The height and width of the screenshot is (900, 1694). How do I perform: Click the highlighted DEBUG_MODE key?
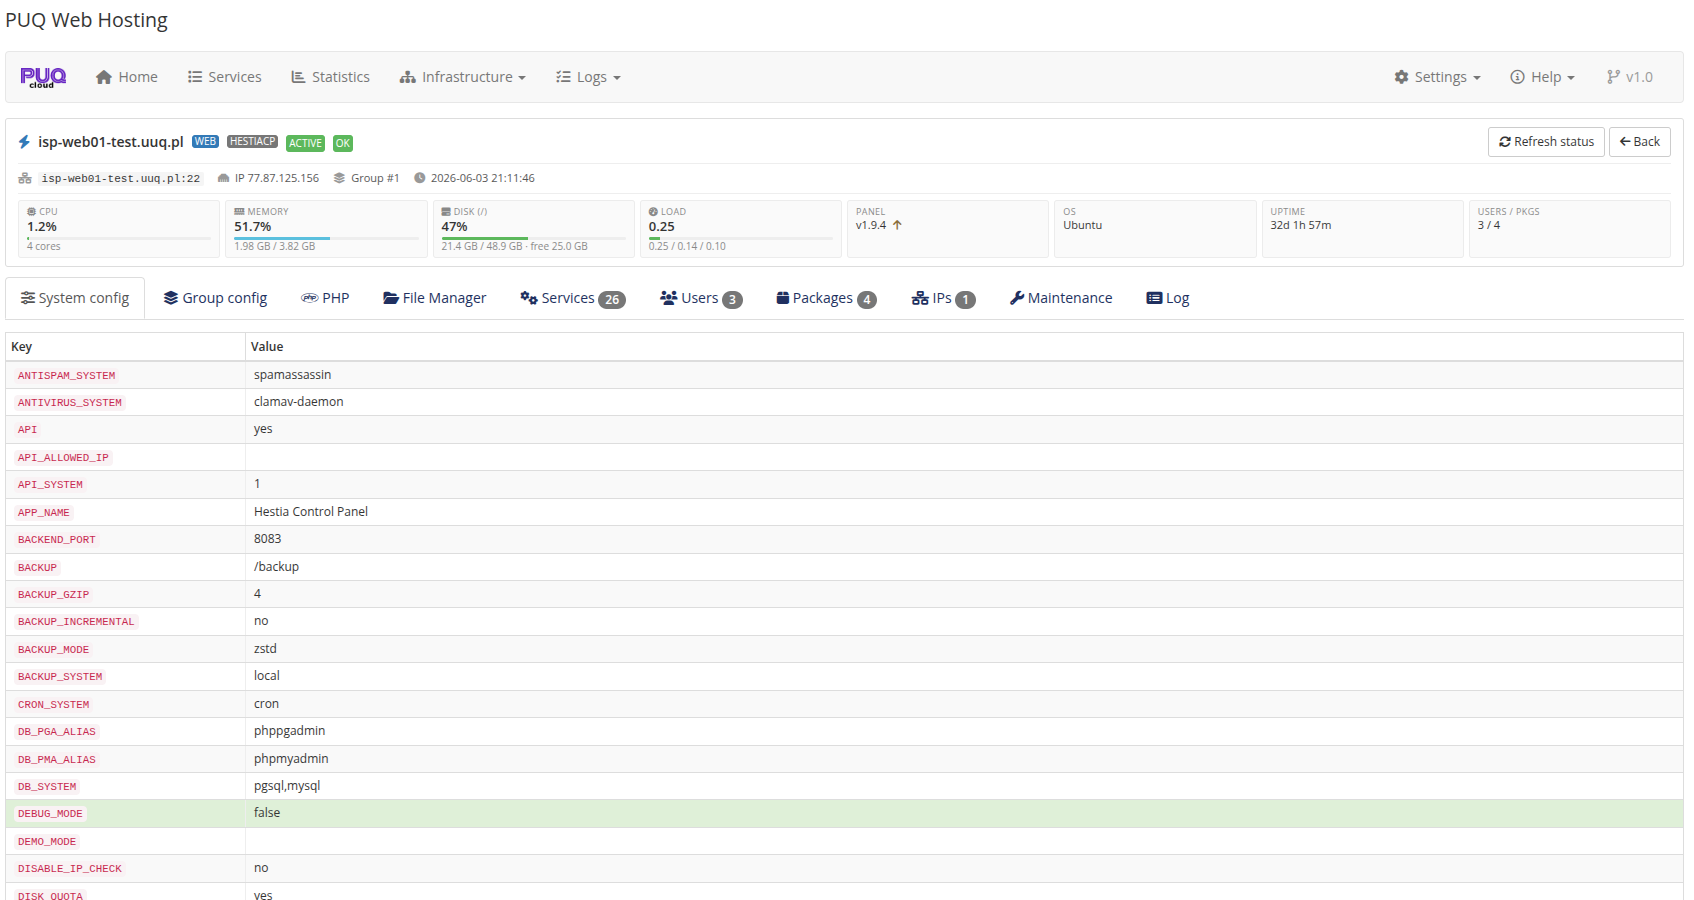pos(50,814)
